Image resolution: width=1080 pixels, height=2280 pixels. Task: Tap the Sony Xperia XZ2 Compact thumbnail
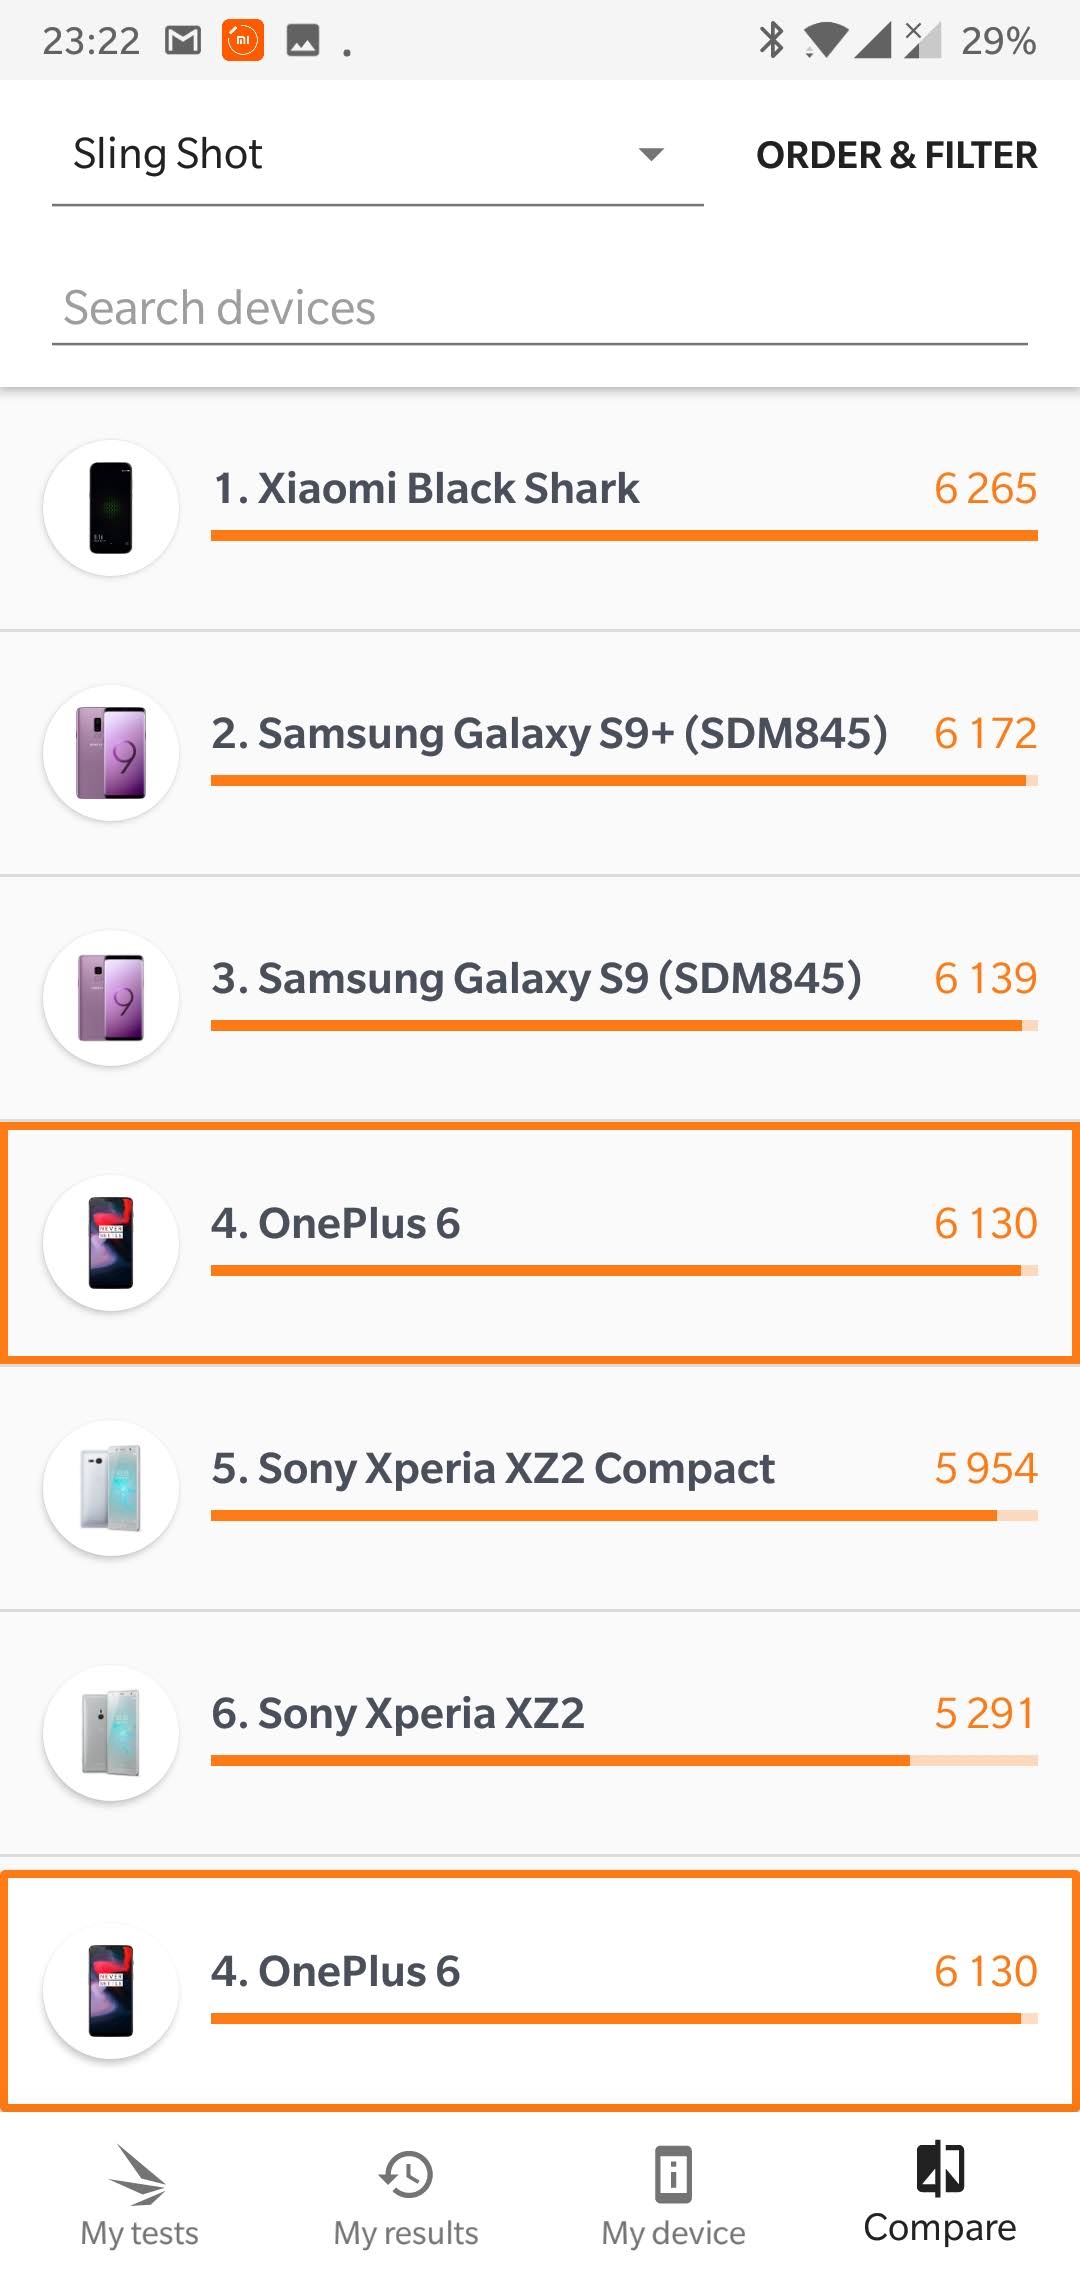[111, 1488]
